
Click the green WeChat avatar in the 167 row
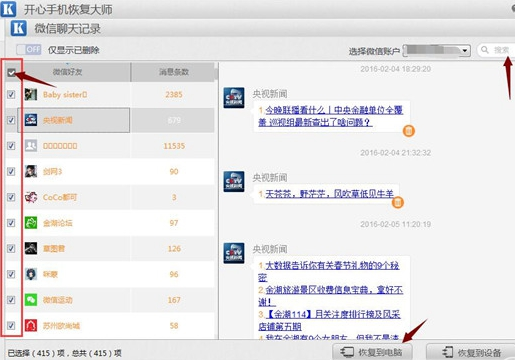(x=31, y=300)
